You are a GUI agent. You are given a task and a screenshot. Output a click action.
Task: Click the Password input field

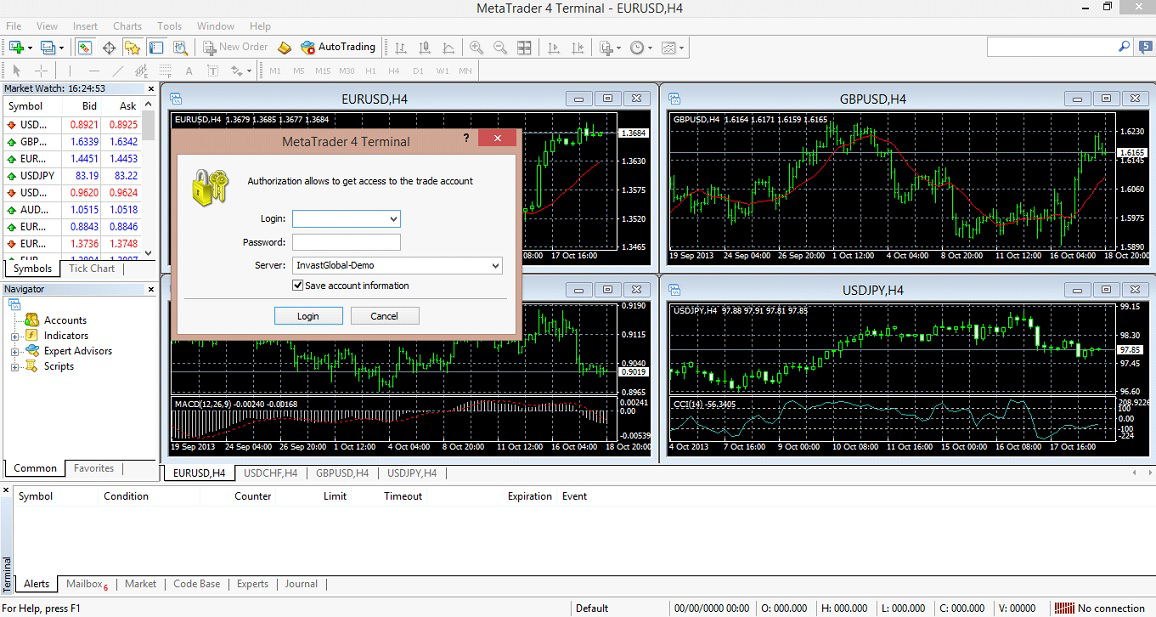pyautogui.click(x=347, y=243)
